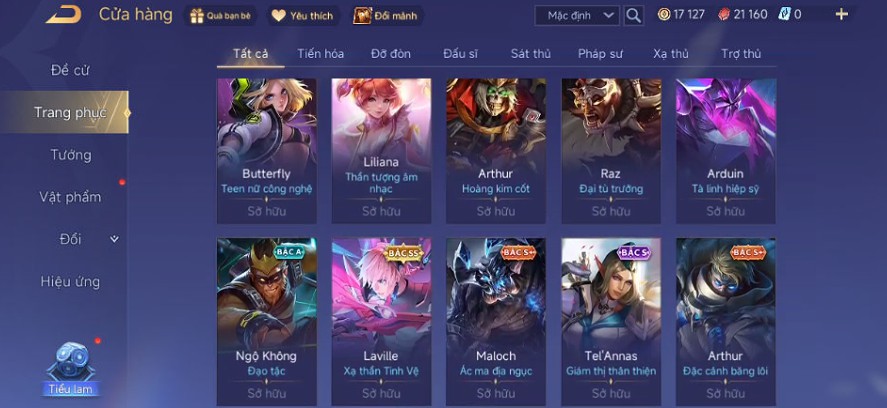Open Butterfly Teen nữ công nghệ skin

click(266, 151)
